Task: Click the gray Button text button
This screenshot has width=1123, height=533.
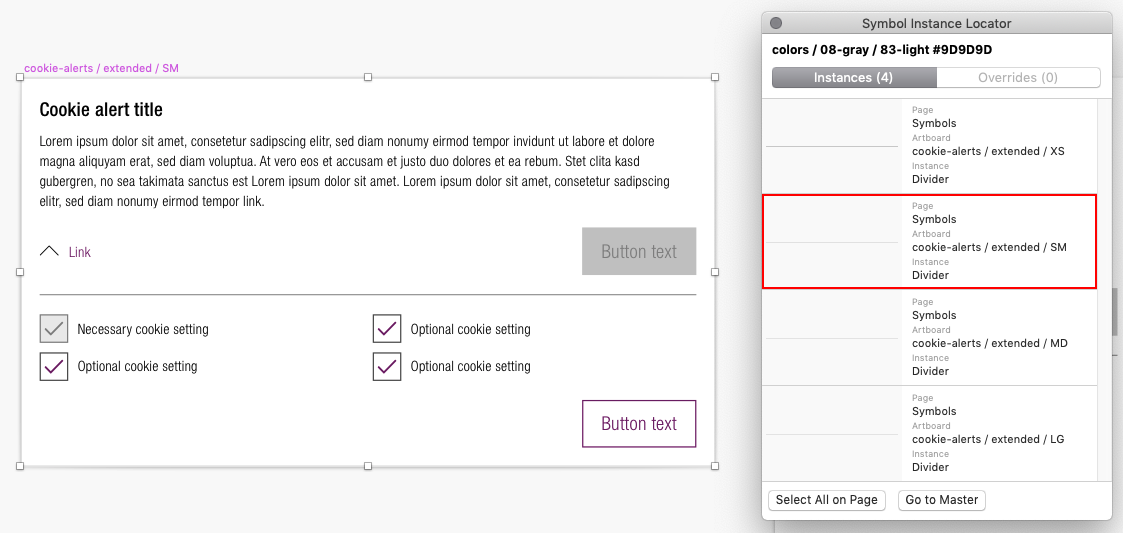Action: [639, 251]
